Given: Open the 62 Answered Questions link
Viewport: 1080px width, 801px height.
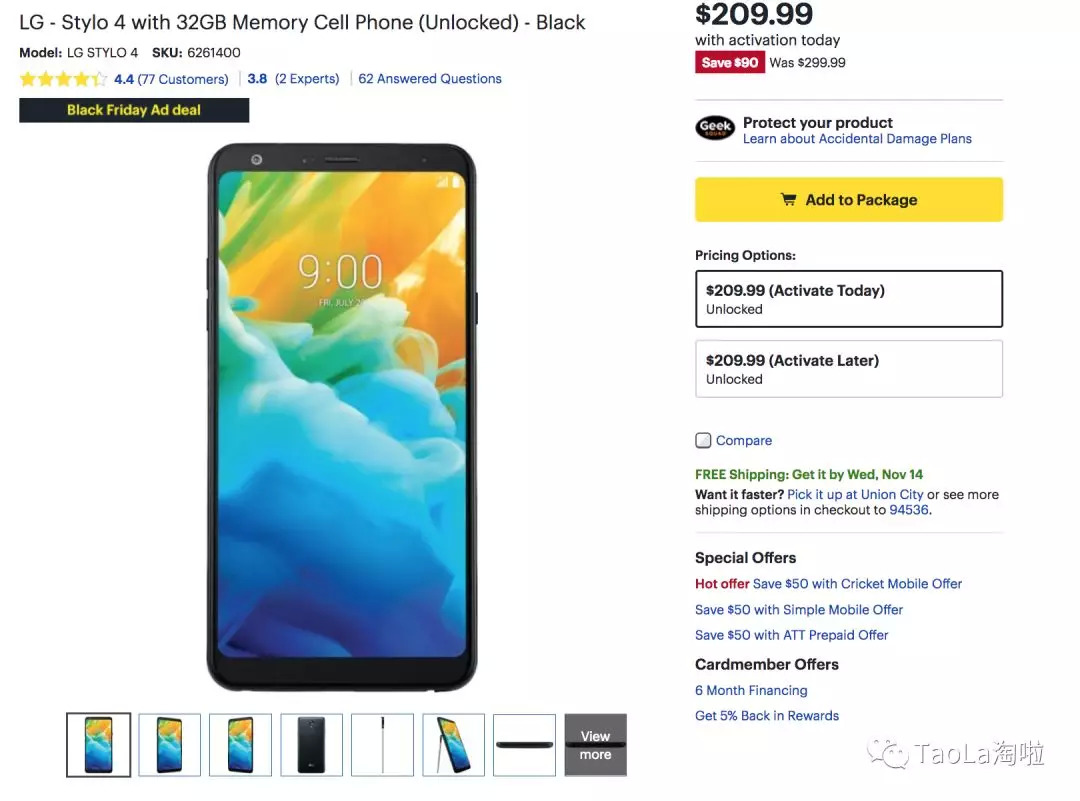Looking at the screenshot, I should pos(430,79).
